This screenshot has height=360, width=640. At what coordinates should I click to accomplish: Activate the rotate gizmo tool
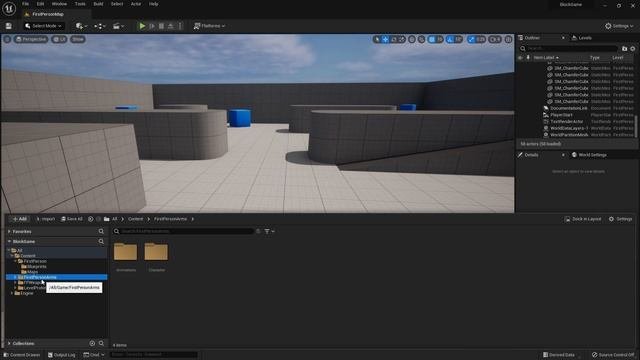point(393,39)
